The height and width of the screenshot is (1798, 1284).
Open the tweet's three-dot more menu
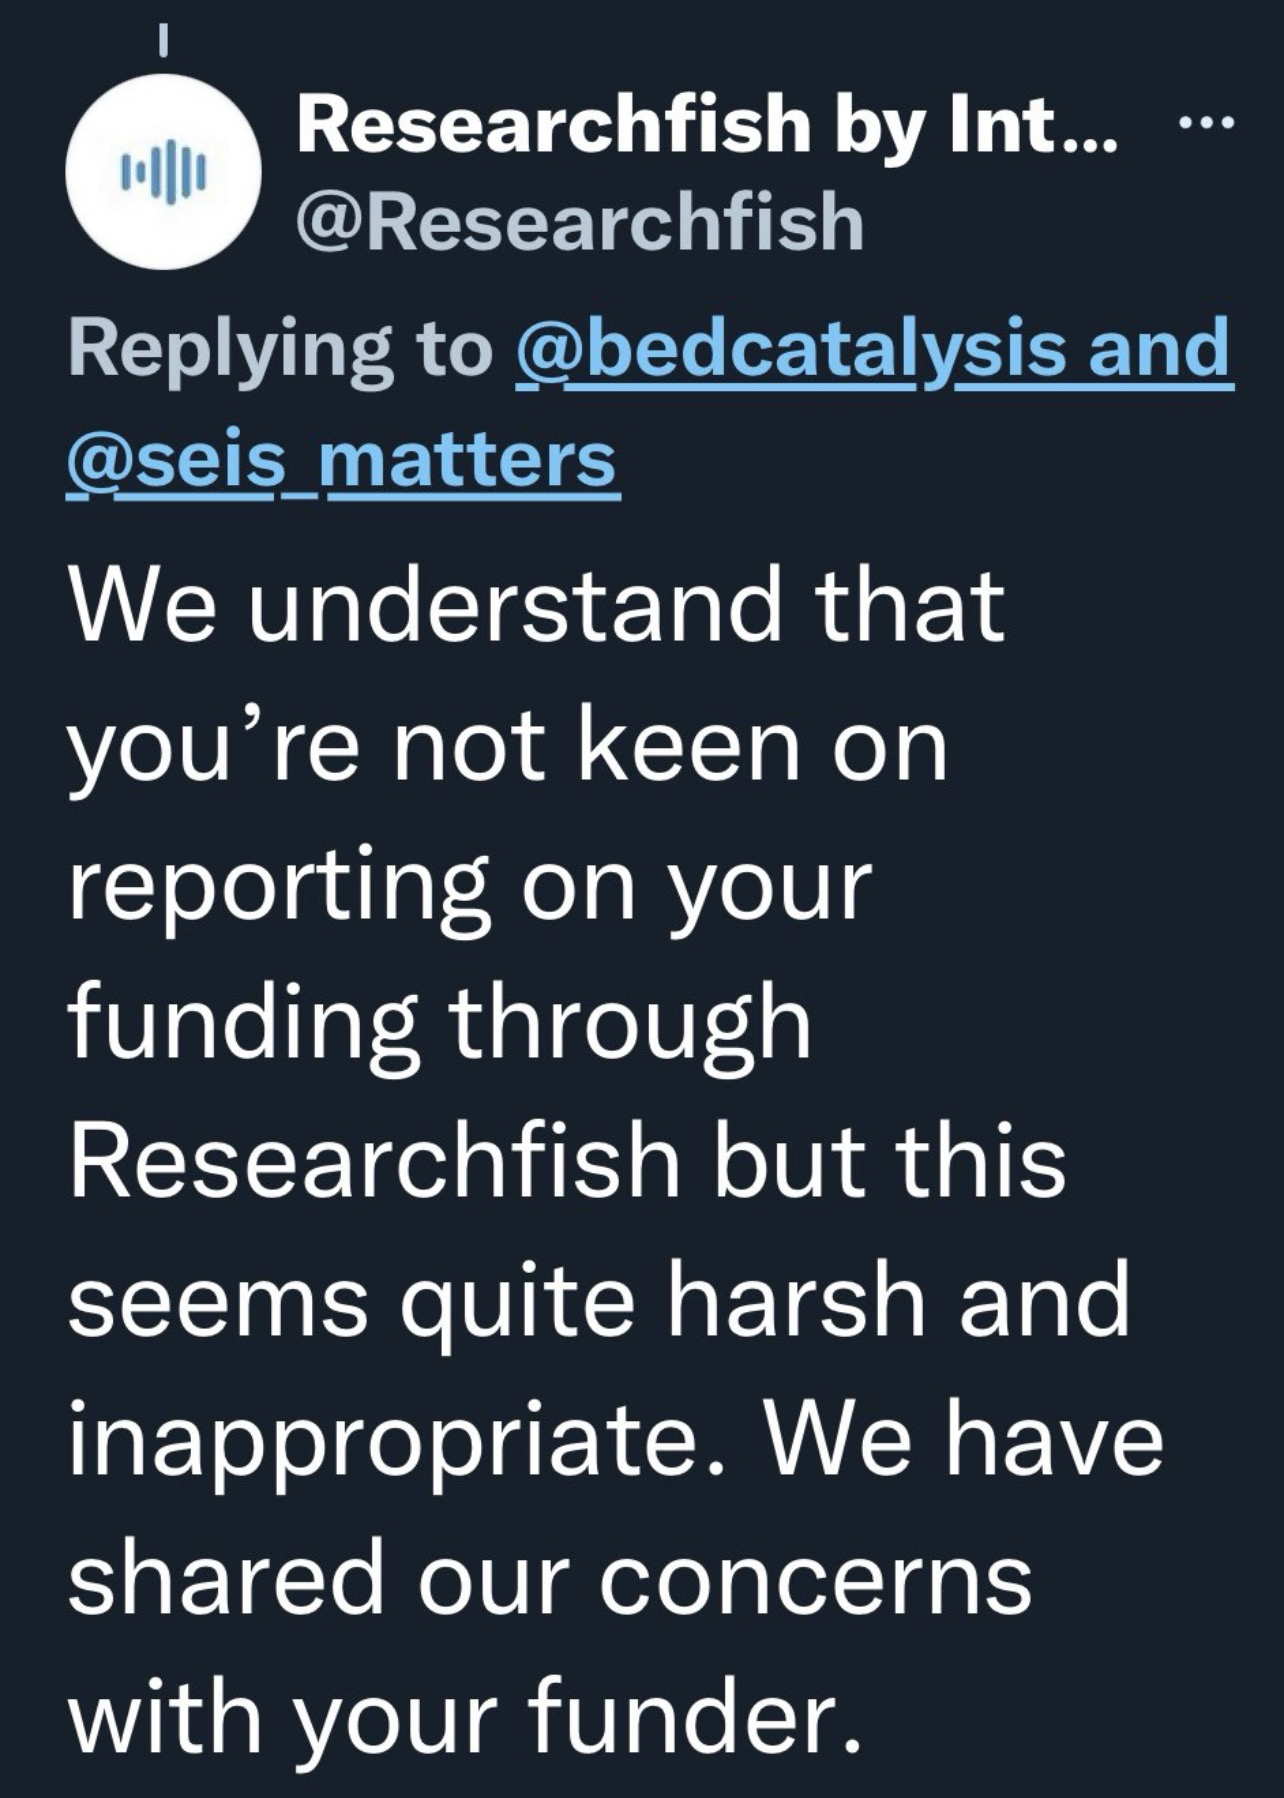pyautogui.click(x=1209, y=125)
